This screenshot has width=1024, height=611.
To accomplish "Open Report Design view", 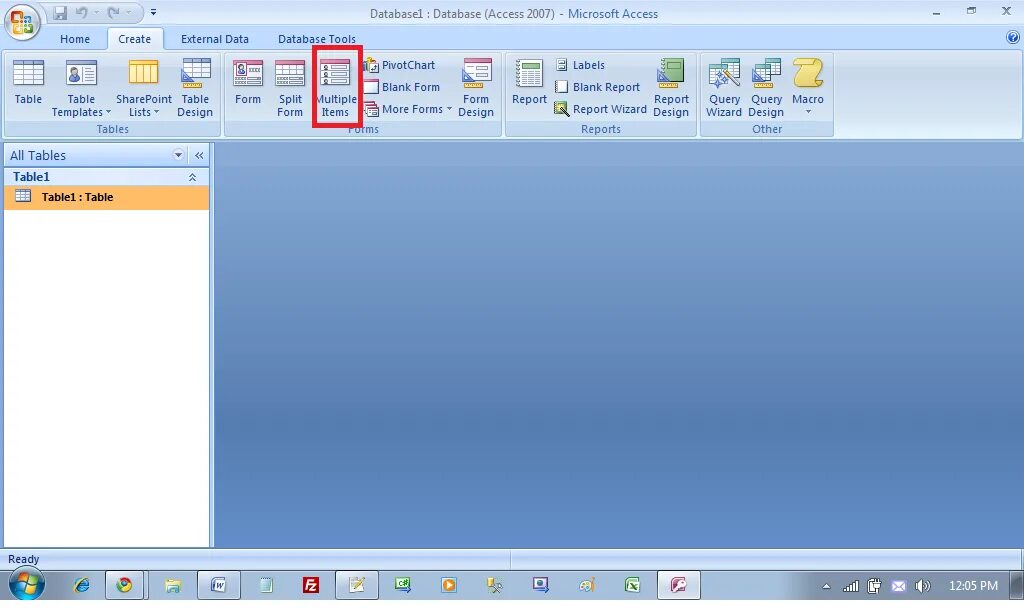I will coord(671,88).
